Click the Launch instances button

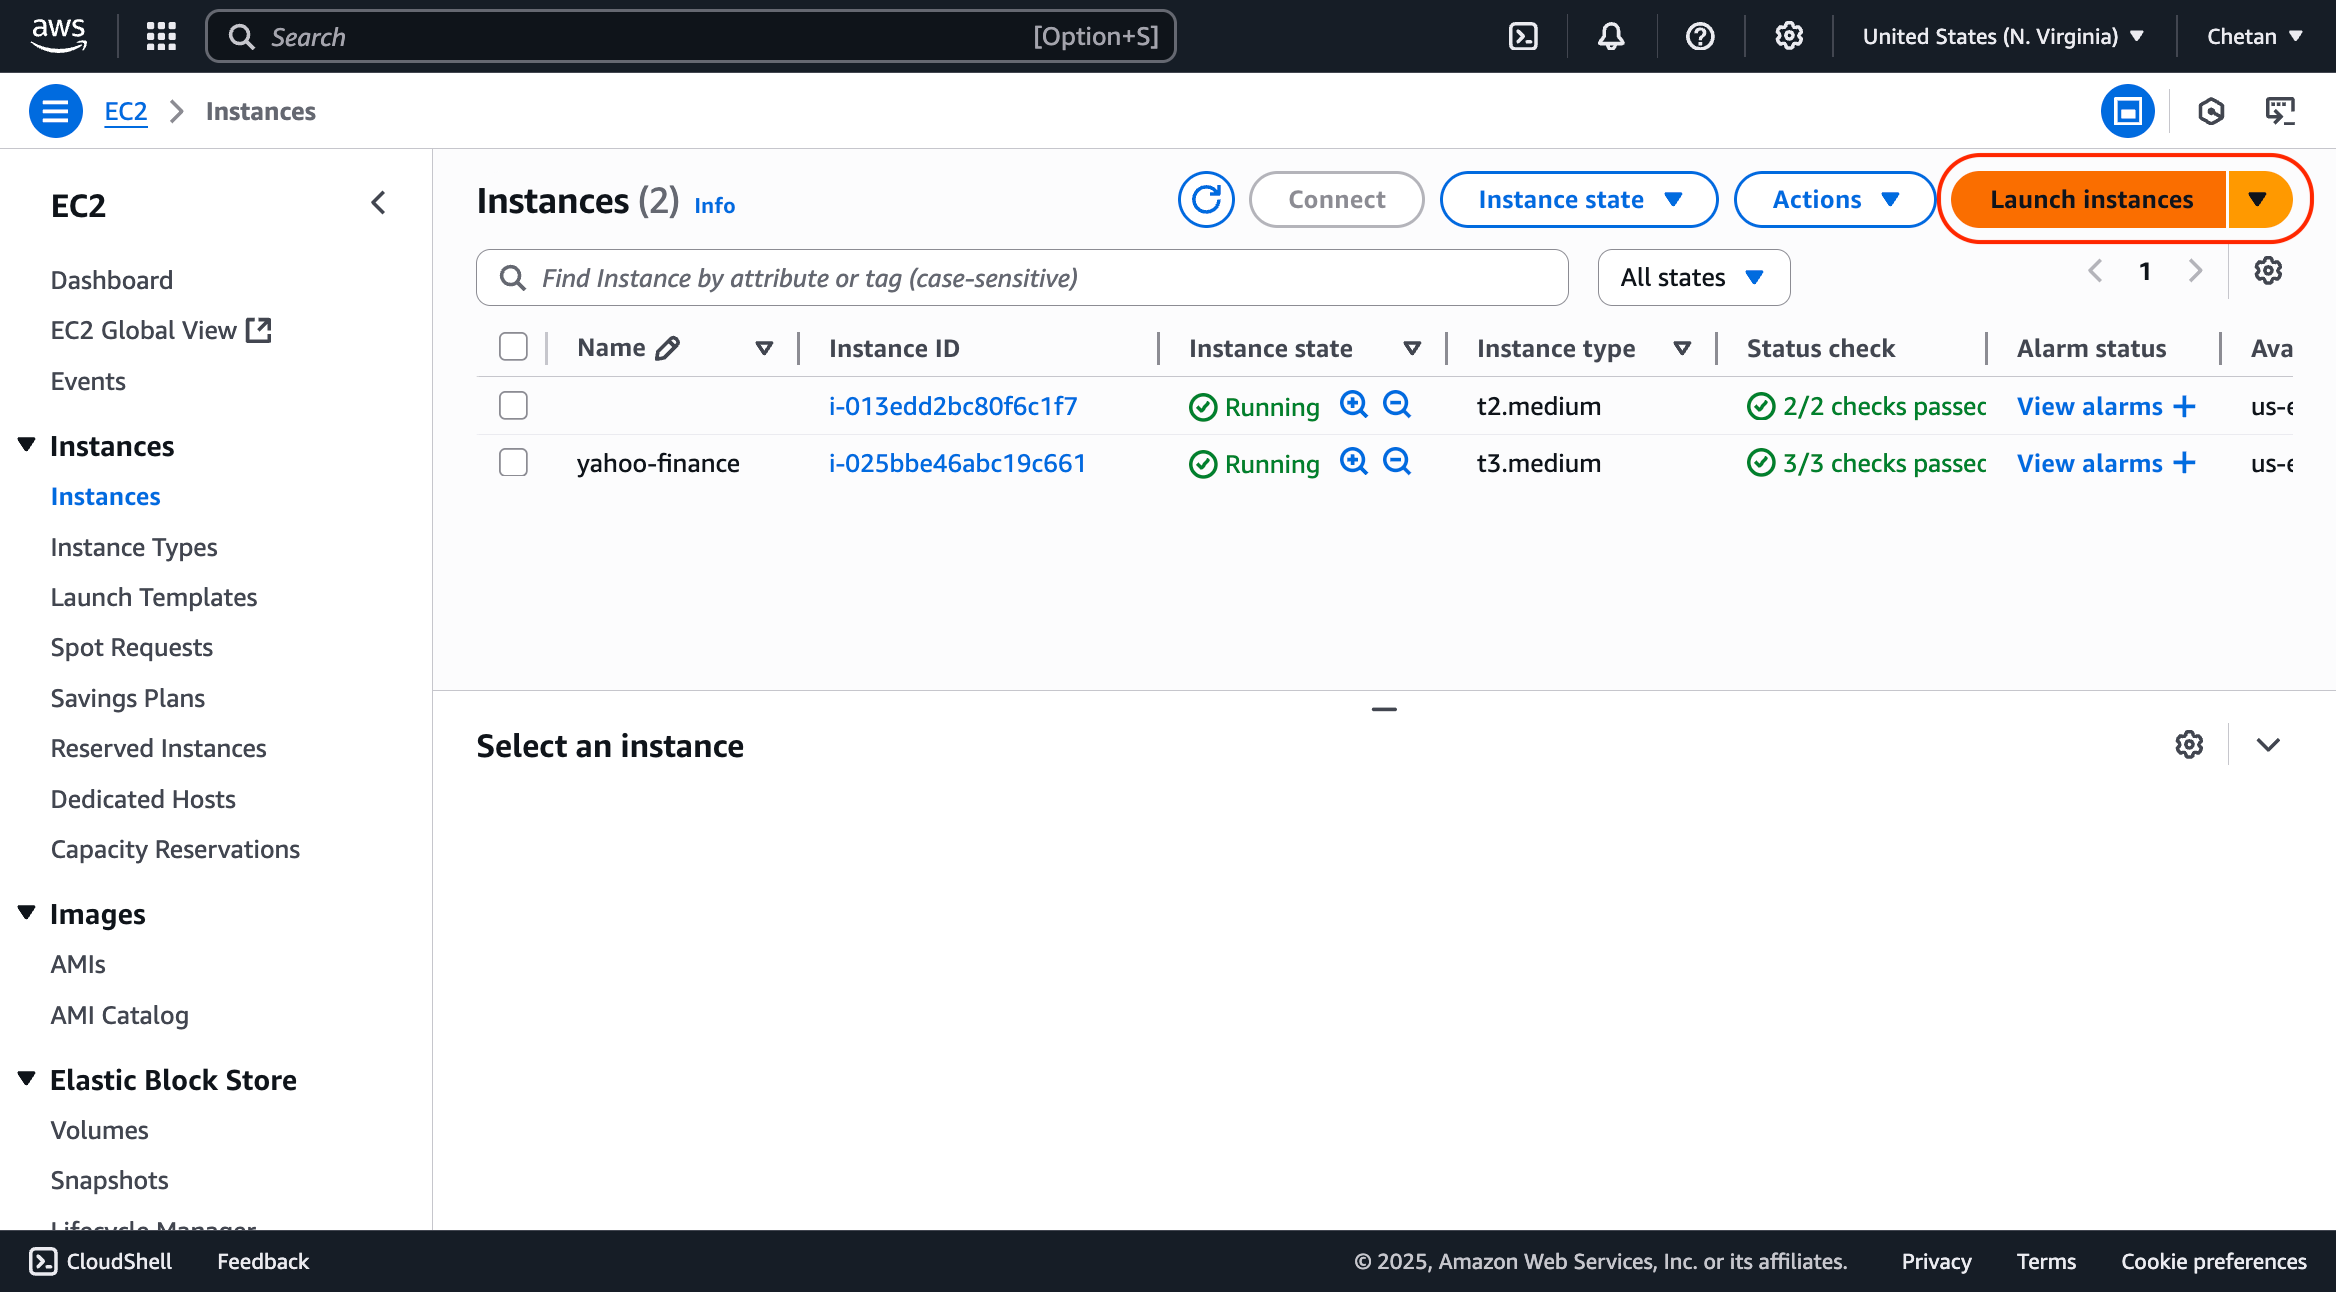pos(2090,200)
